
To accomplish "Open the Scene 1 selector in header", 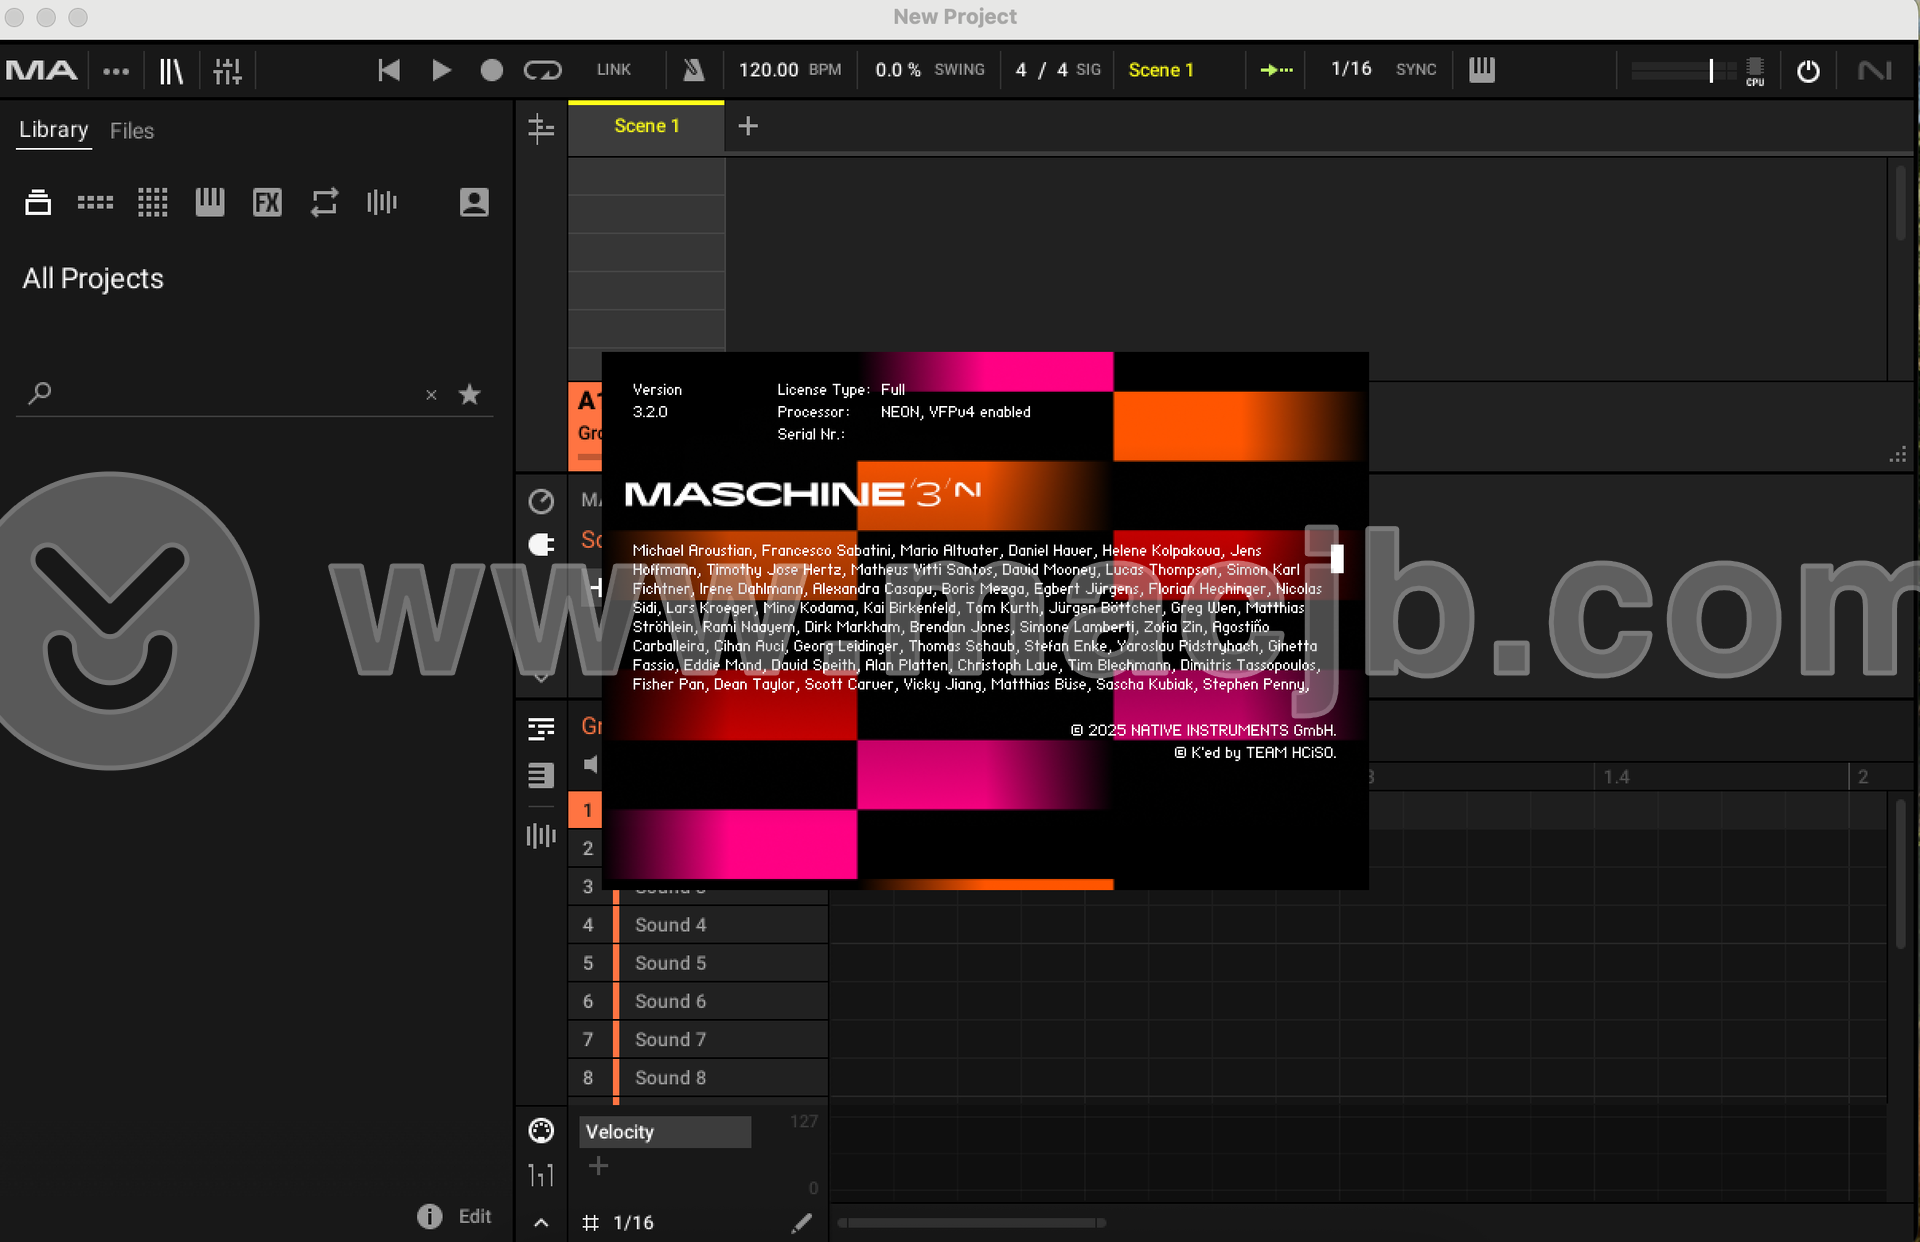I will coord(1161,70).
